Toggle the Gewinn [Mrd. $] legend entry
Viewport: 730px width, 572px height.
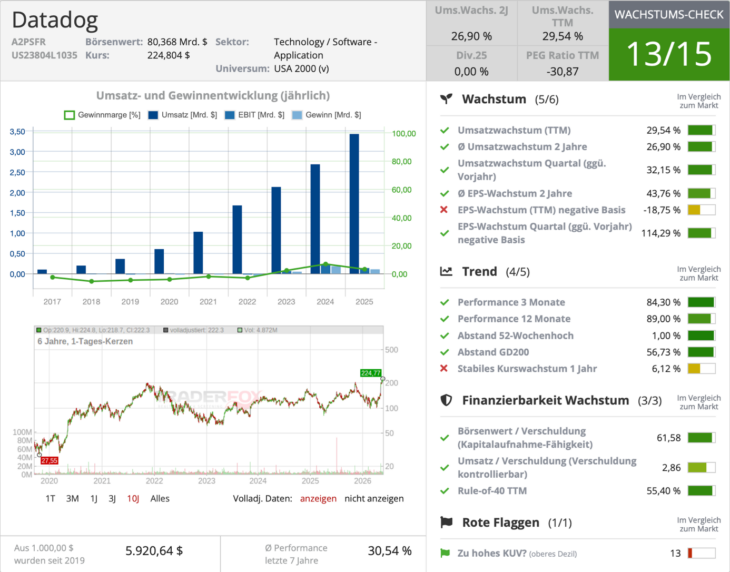[326, 115]
